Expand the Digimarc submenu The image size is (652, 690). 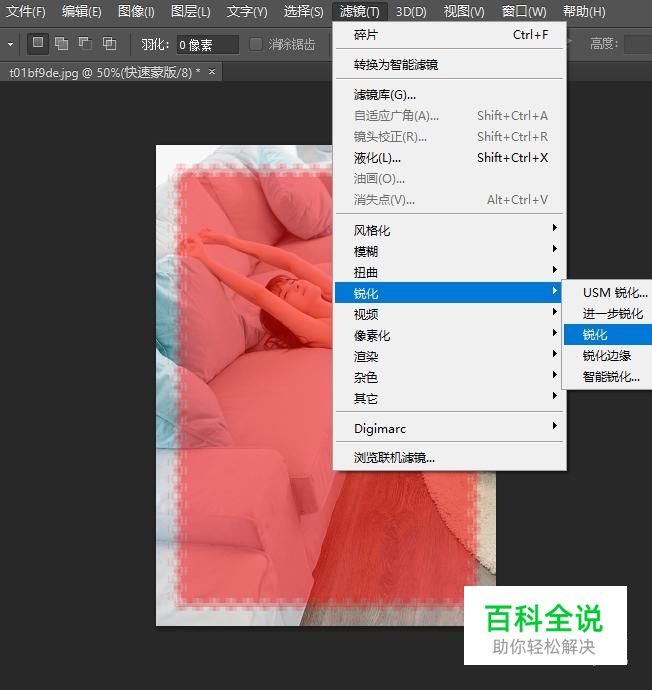(x=449, y=428)
